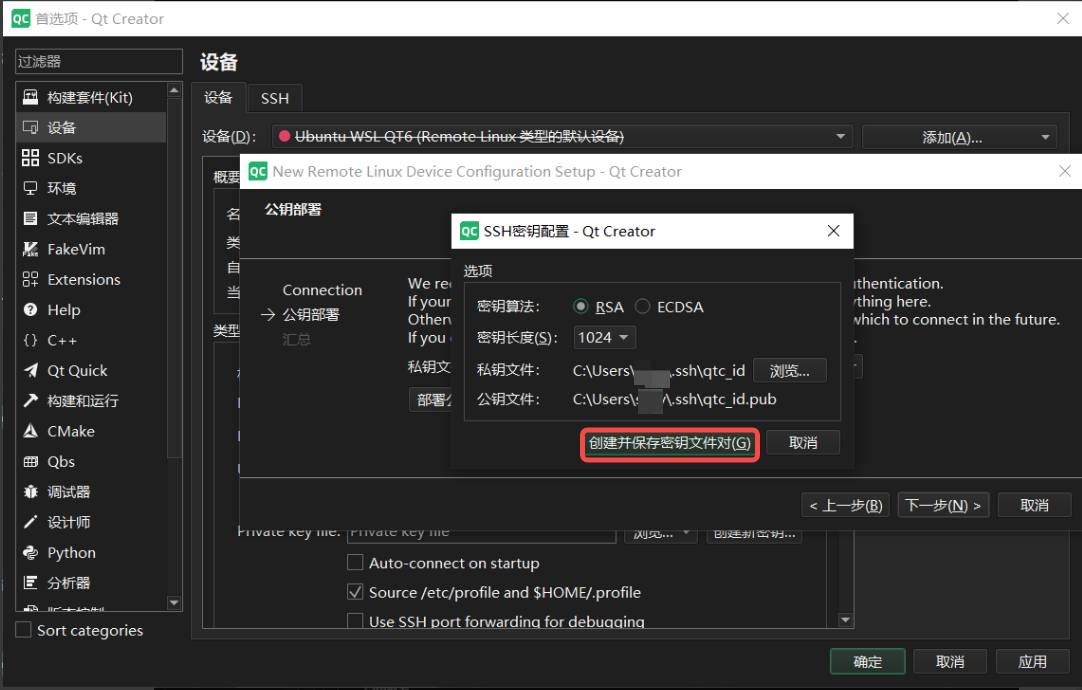The image size is (1082, 690).
Task: Open the FakeVim settings icon
Action: (x=30, y=249)
